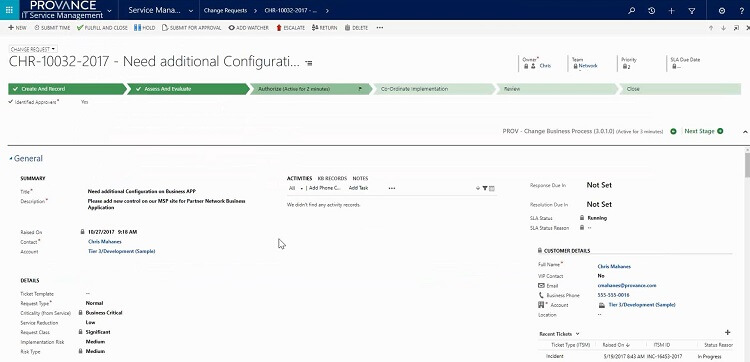
Task: Add a recent ticket plus icon
Action: pos(728,332)
